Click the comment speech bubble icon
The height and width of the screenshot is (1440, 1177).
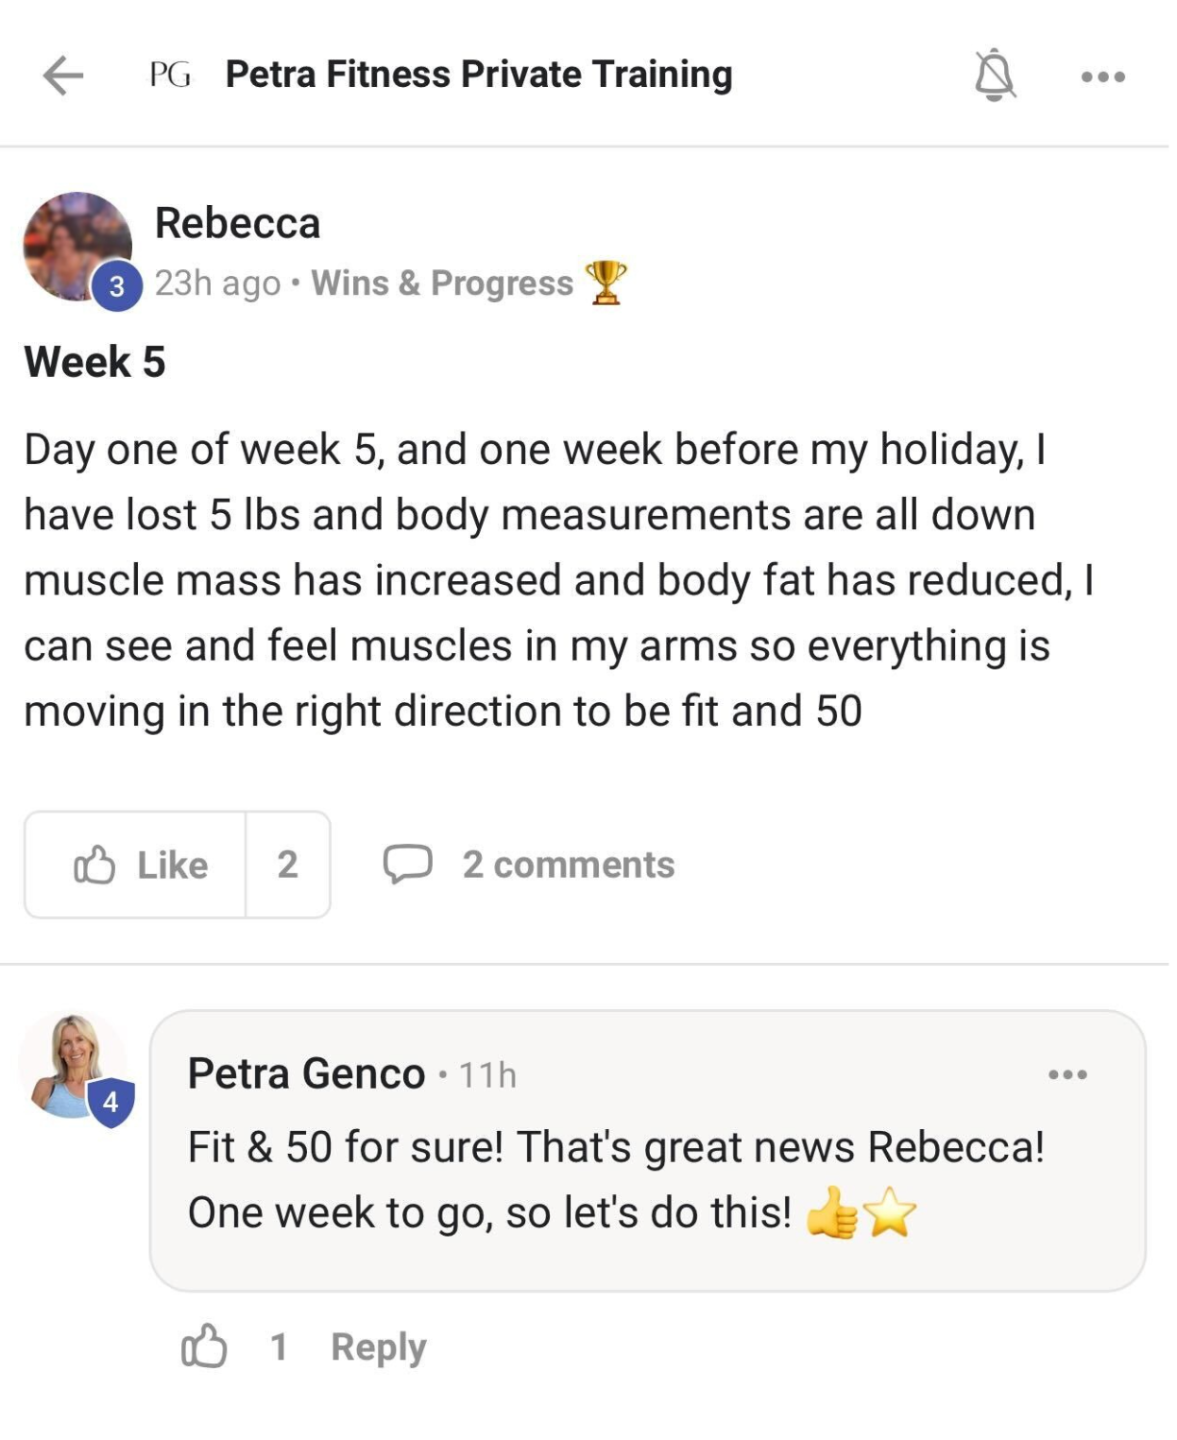[x=407, y=865]
